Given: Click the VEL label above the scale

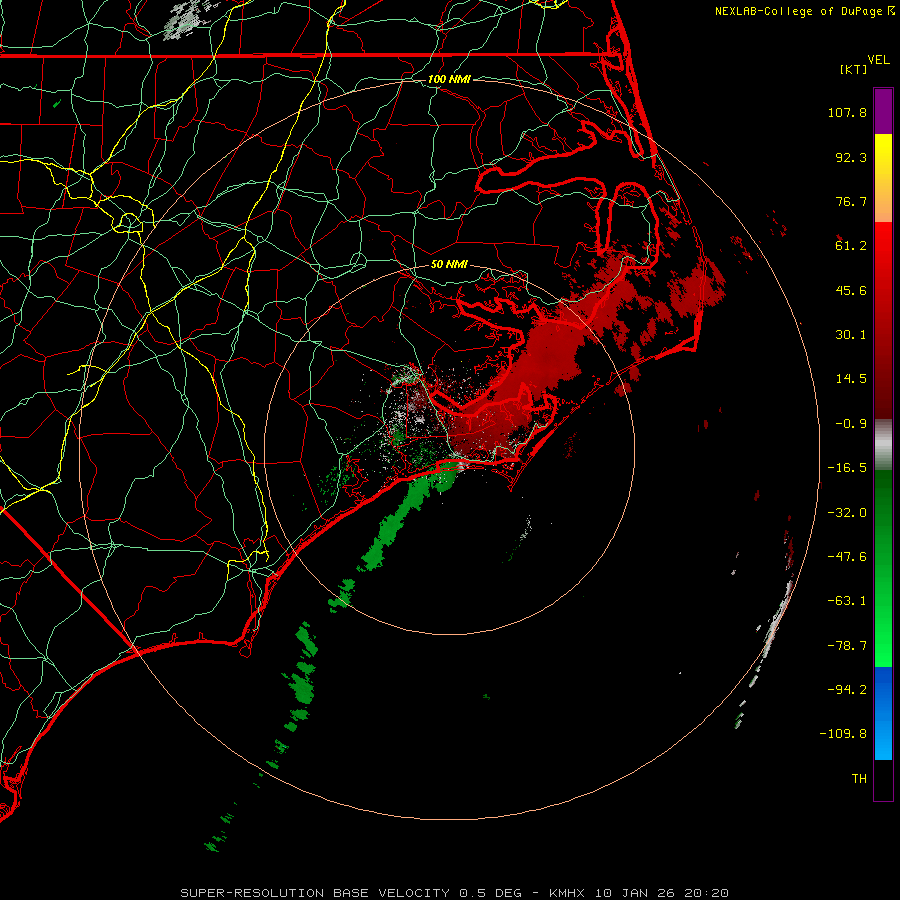Looking at the screenshot, I should click(x=878, y=59).
